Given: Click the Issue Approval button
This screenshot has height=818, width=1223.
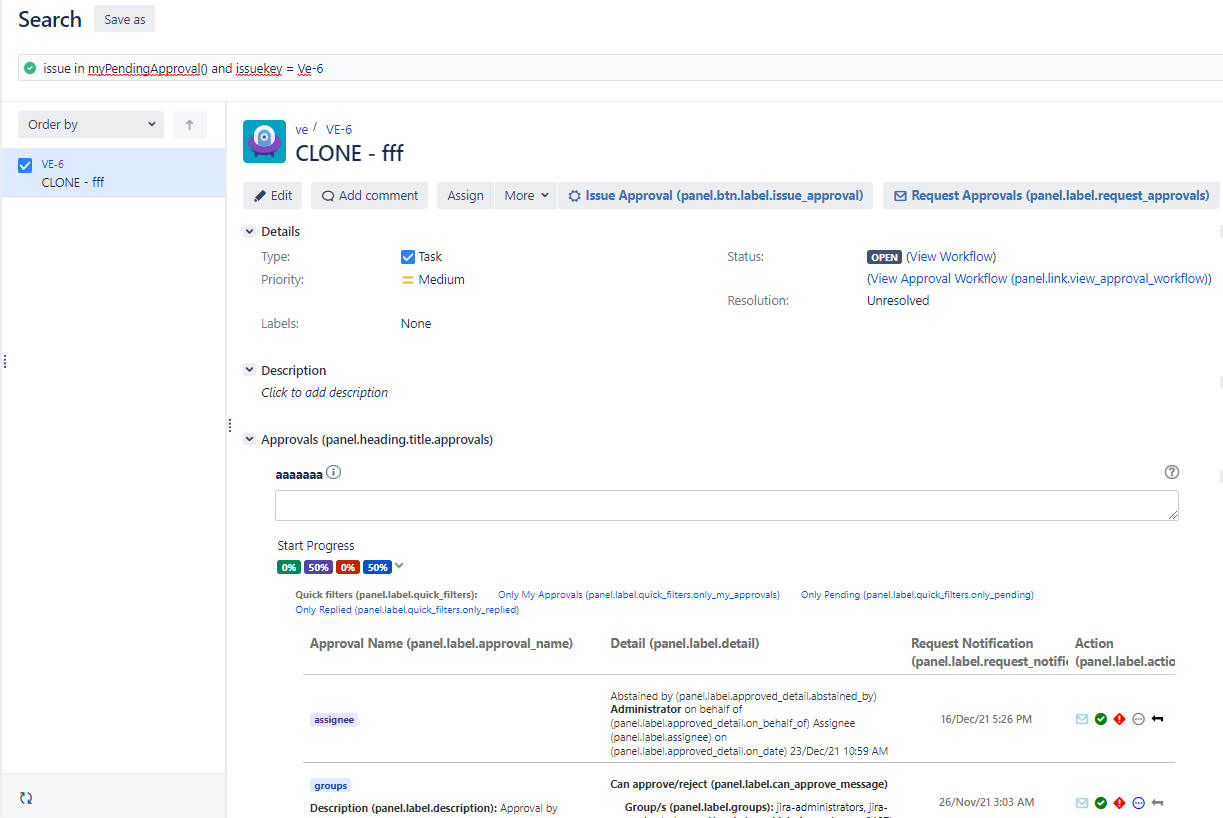Looking at the screenshot, I should click(x=715, y=196).
